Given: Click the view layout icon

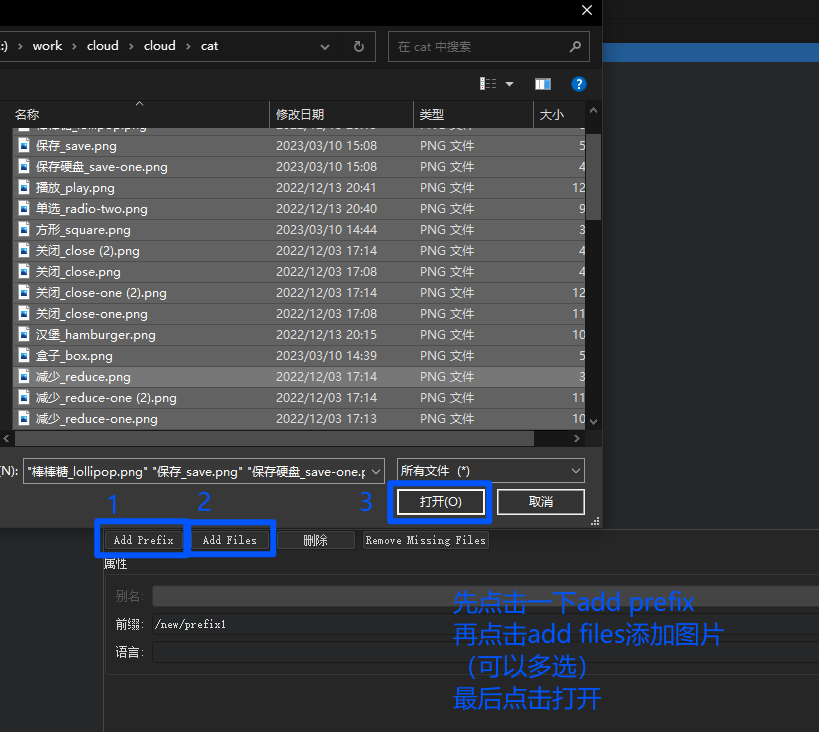Looking at the screenshot, I should [488, 84].
